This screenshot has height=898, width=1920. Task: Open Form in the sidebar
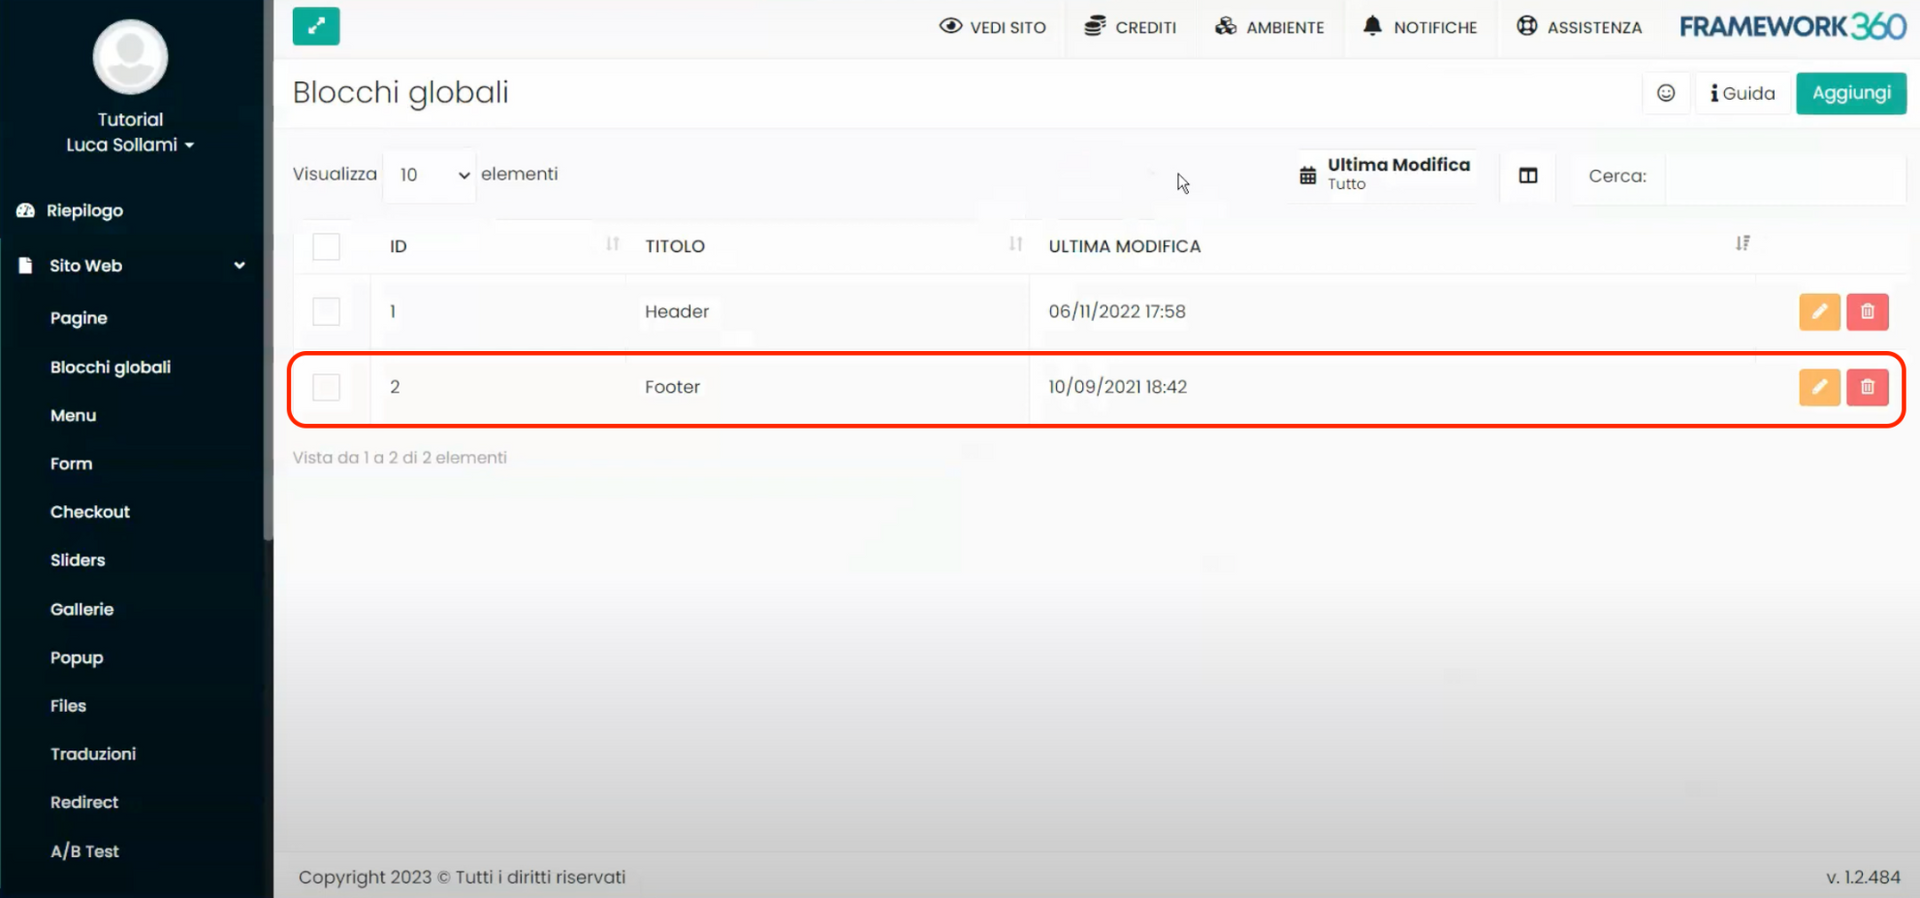click(x=71, y=464)
